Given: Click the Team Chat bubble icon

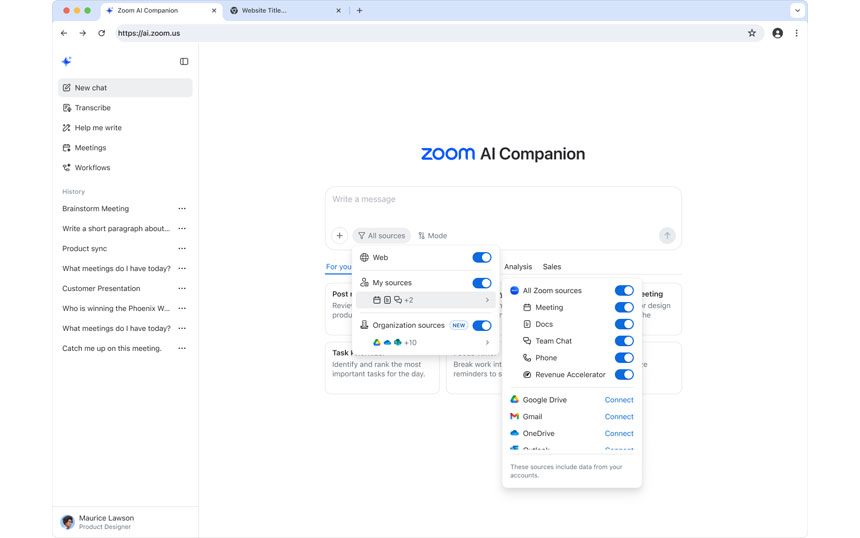Looking at the screenshot, I should tap(527, 341).
